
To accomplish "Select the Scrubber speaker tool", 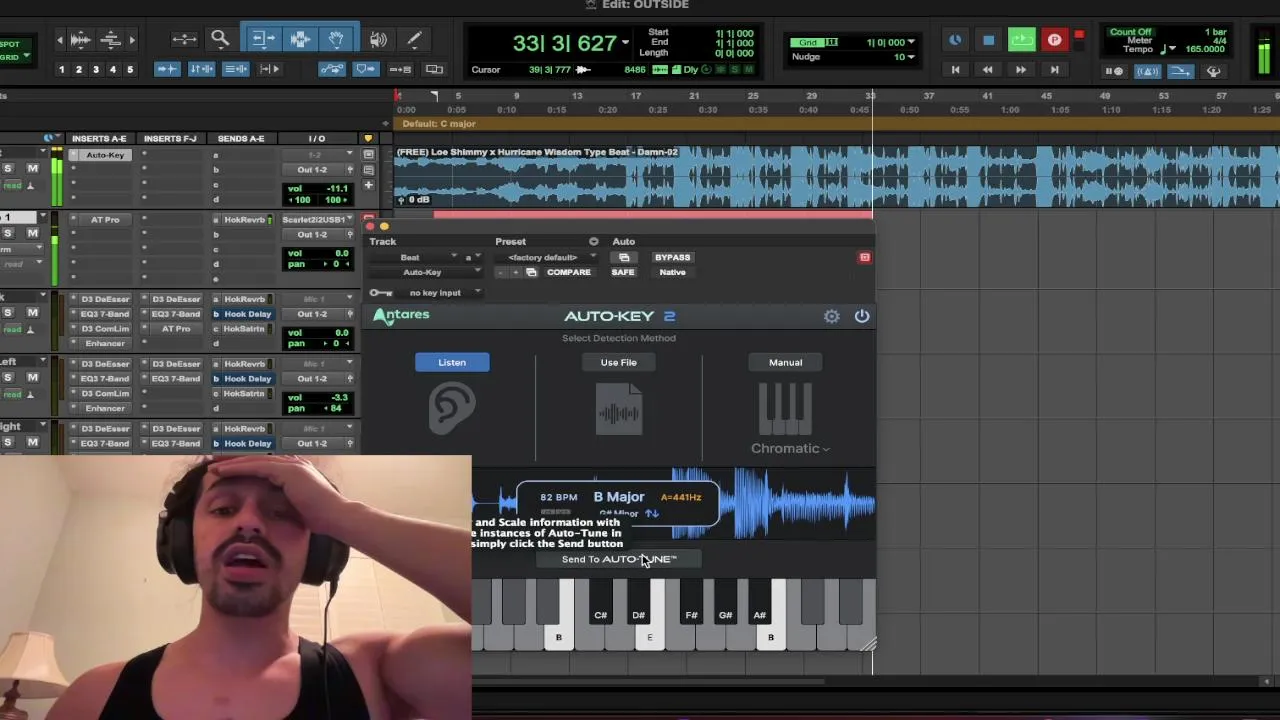I will 378,40.
